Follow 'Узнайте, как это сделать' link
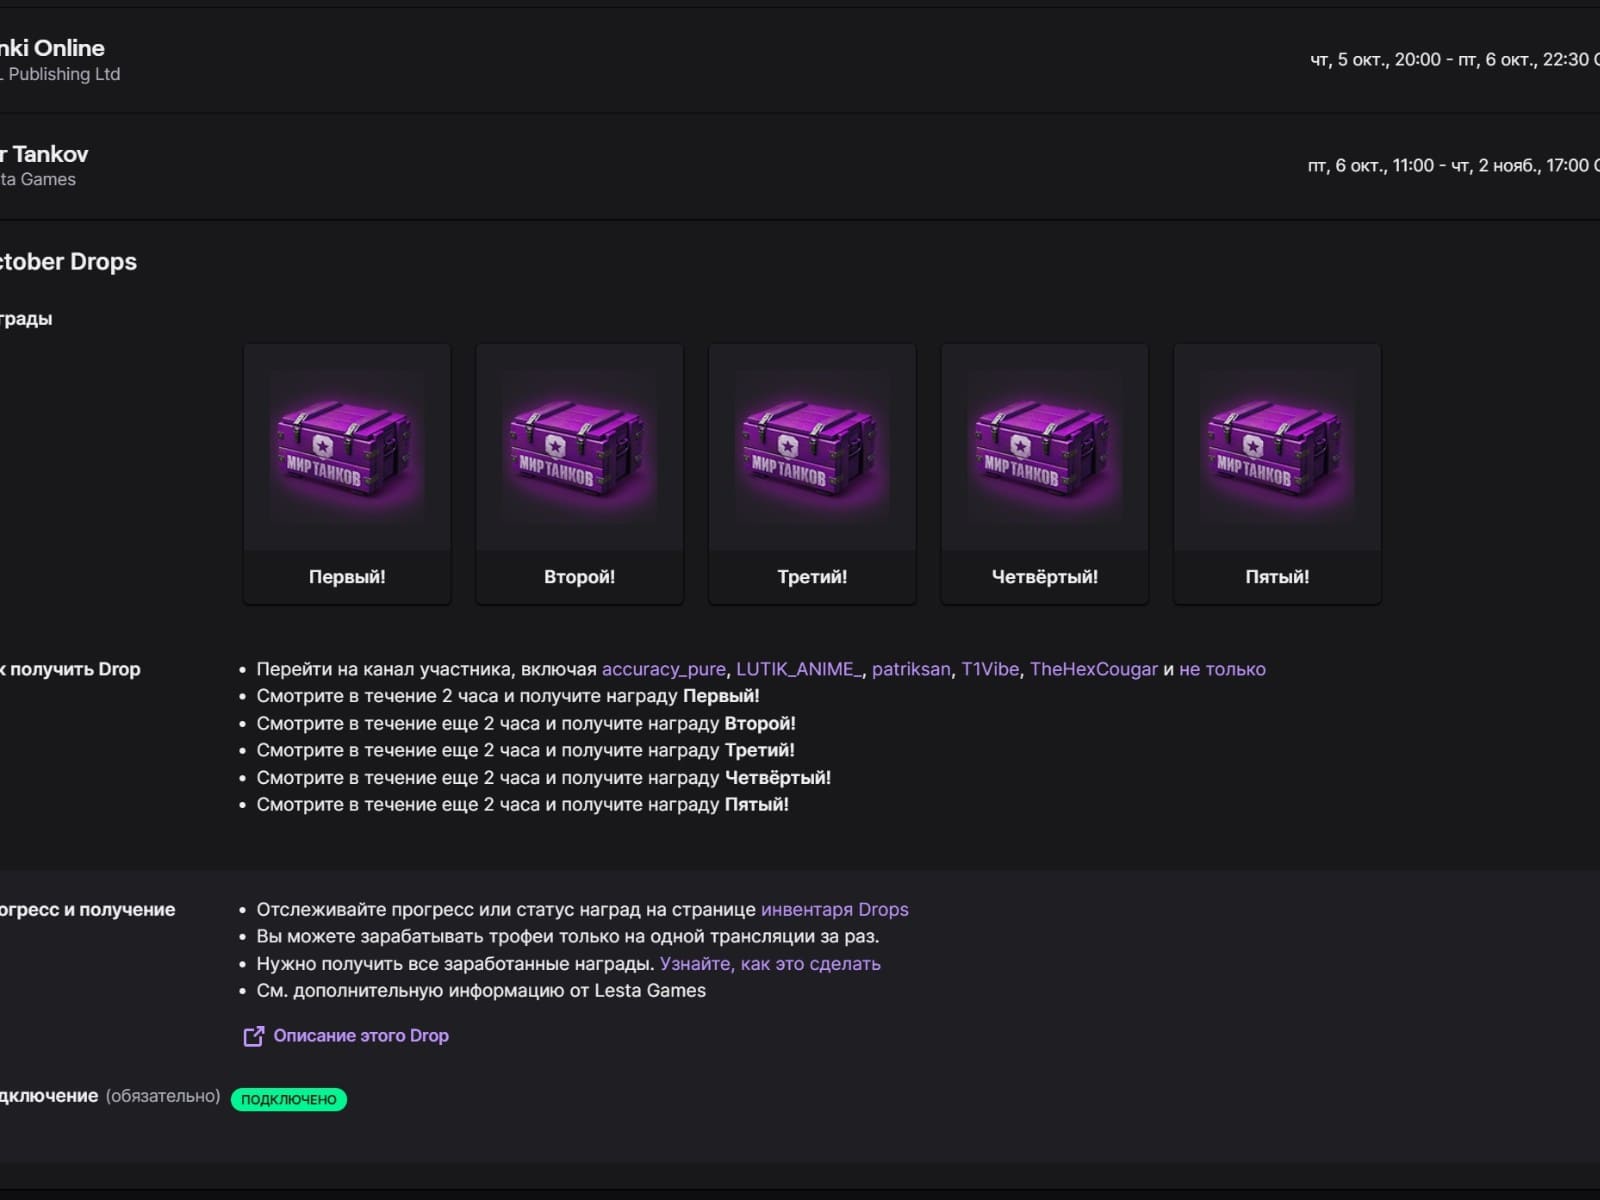Image resolution: width=1600 pixels, height=1200 pixels. (x=770, y=964)
